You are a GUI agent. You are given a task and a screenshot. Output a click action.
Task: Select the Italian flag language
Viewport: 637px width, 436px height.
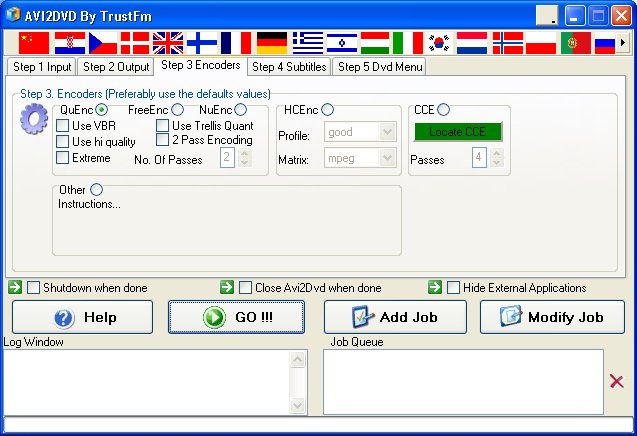tap(408, 43)
